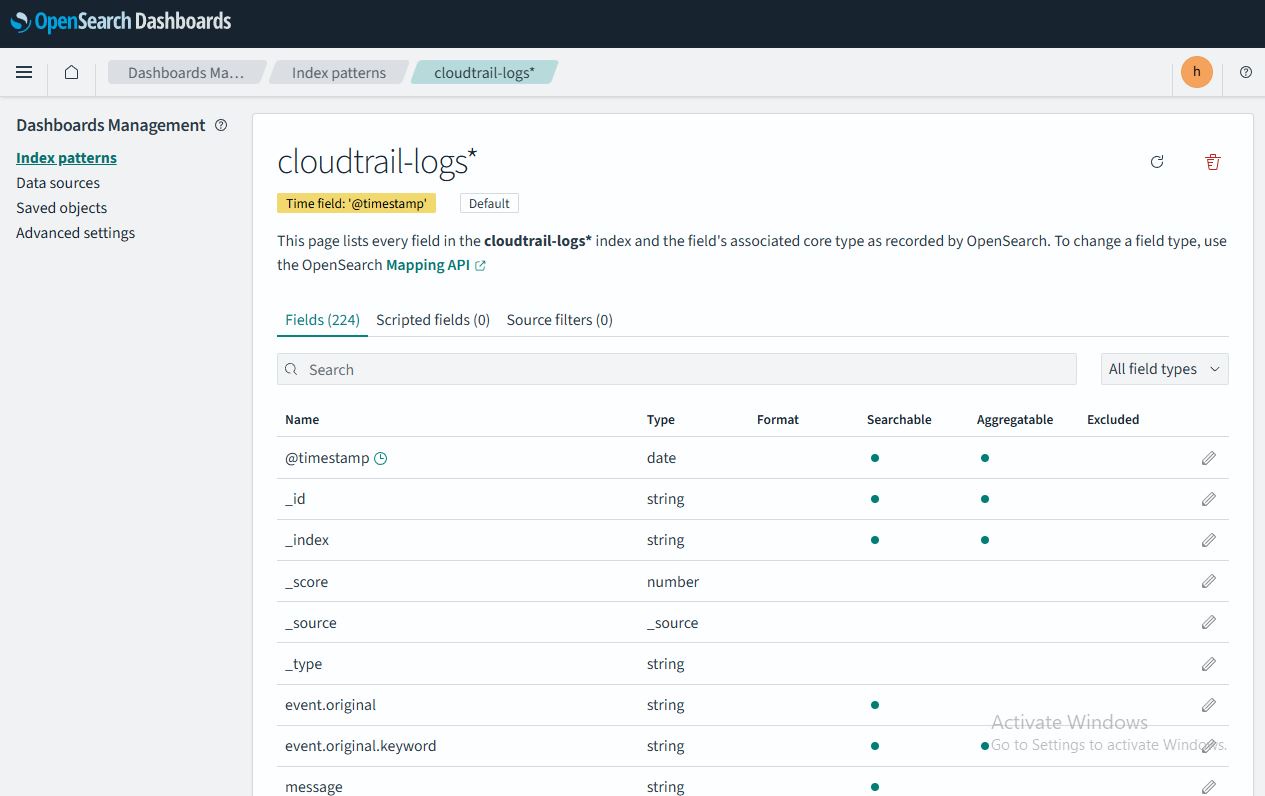Open the help icon in header
Screen dimensions: 1265x796
(x=1245, y=72)
